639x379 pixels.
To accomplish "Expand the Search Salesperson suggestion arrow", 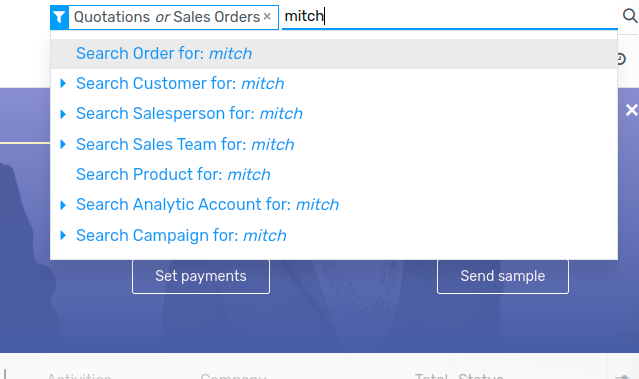I will click(63, 114).
